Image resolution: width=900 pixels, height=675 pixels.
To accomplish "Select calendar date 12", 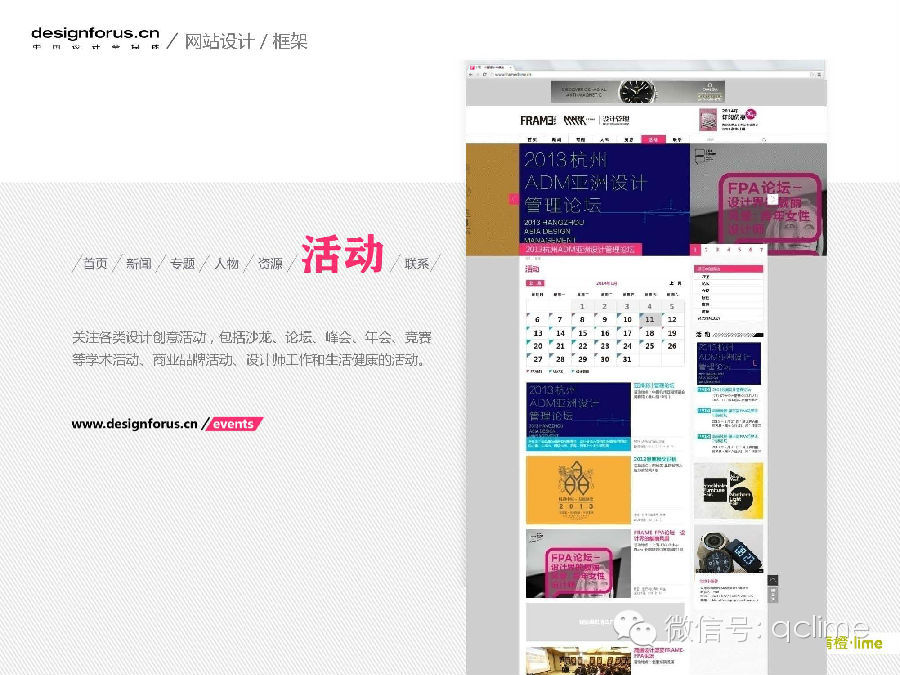I will [x=672, y=319].
